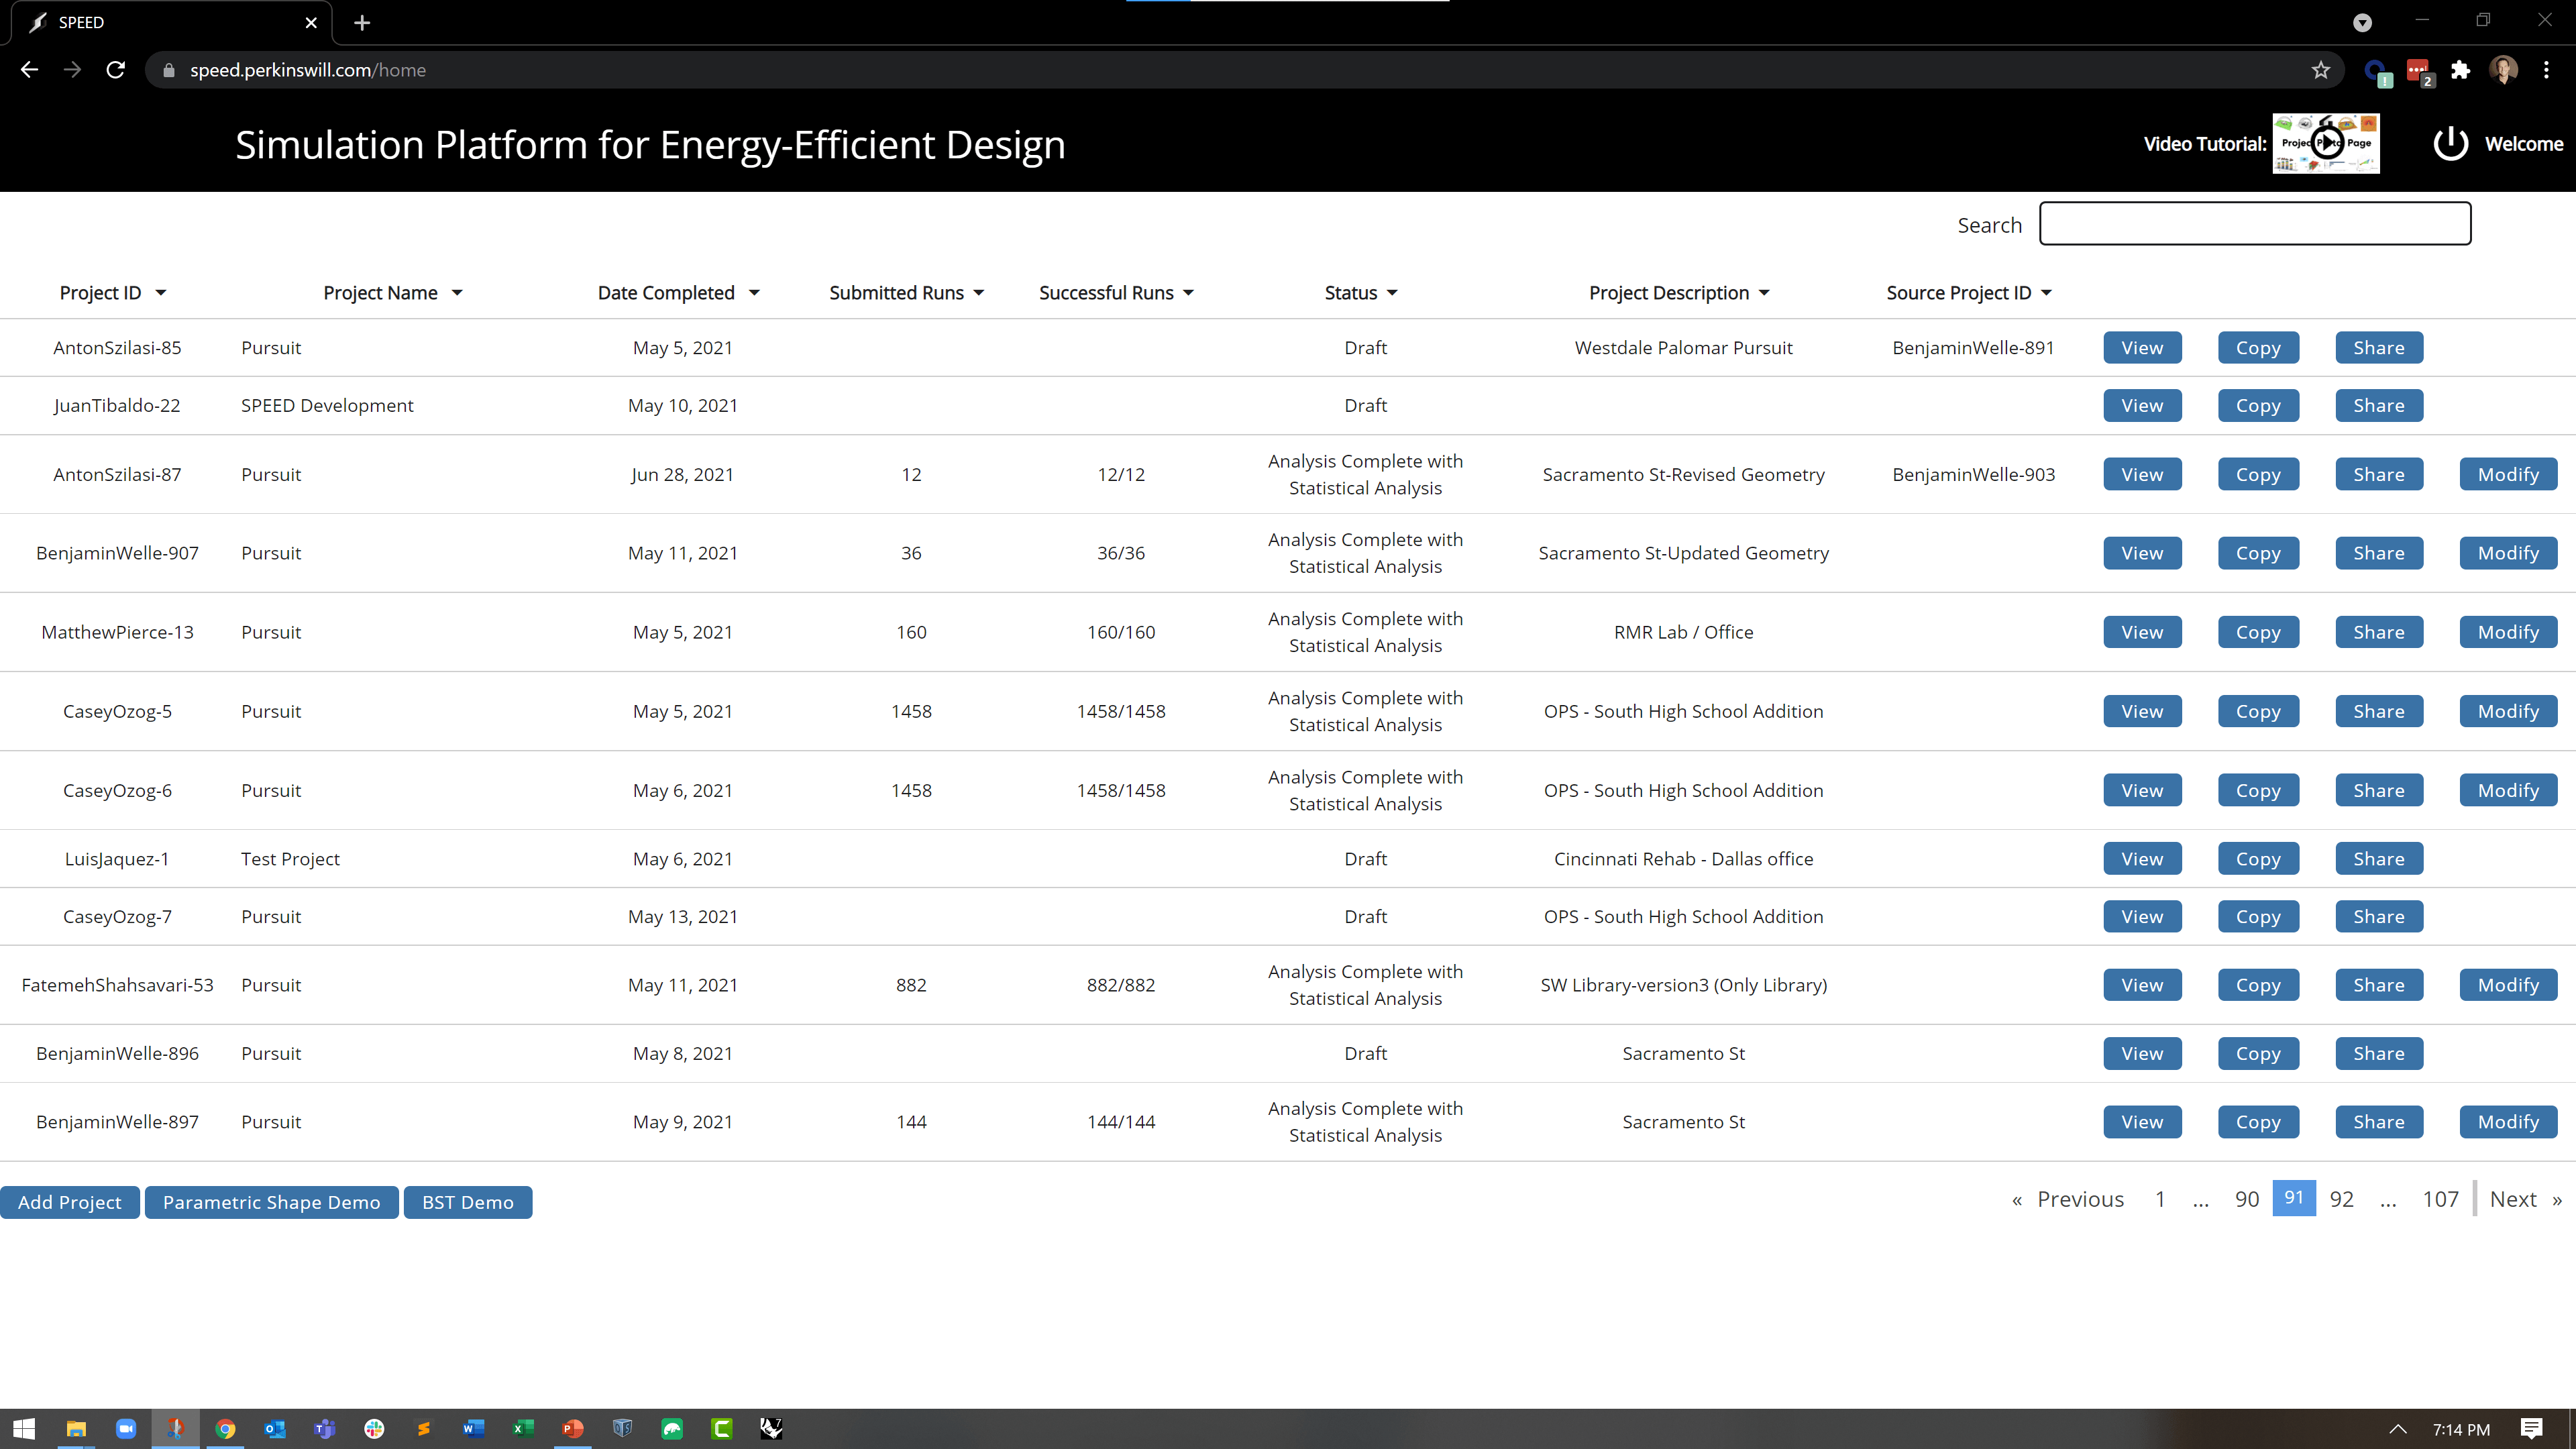Open the Source Project ID dropdown
2576x1449 pixels.
[2046, 293]
